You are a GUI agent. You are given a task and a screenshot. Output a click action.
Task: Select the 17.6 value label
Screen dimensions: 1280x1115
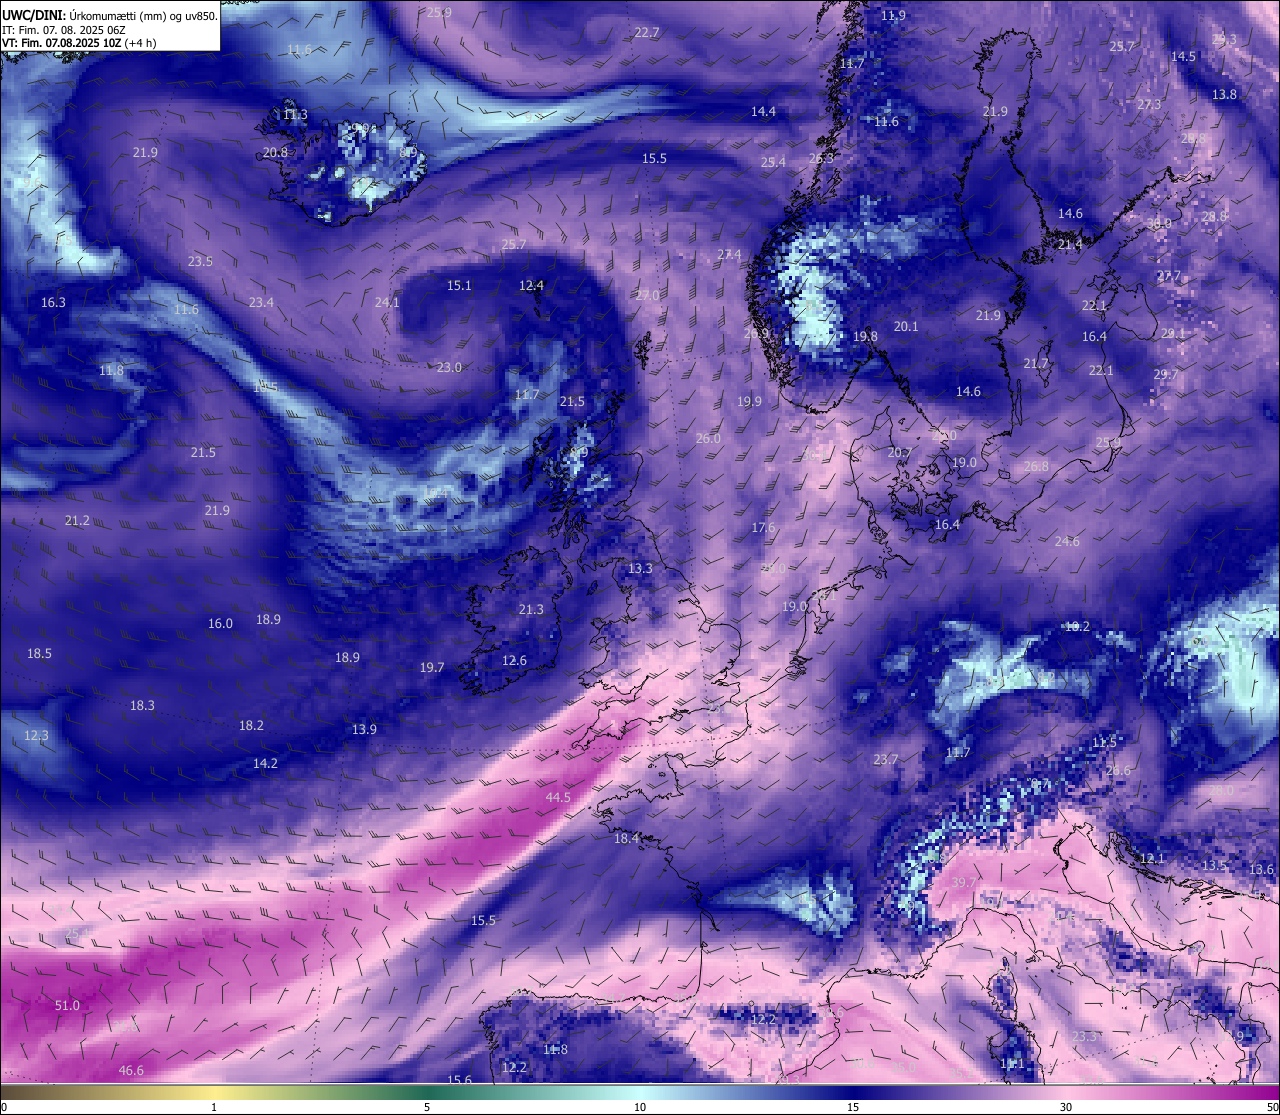(x=763, y=527)
